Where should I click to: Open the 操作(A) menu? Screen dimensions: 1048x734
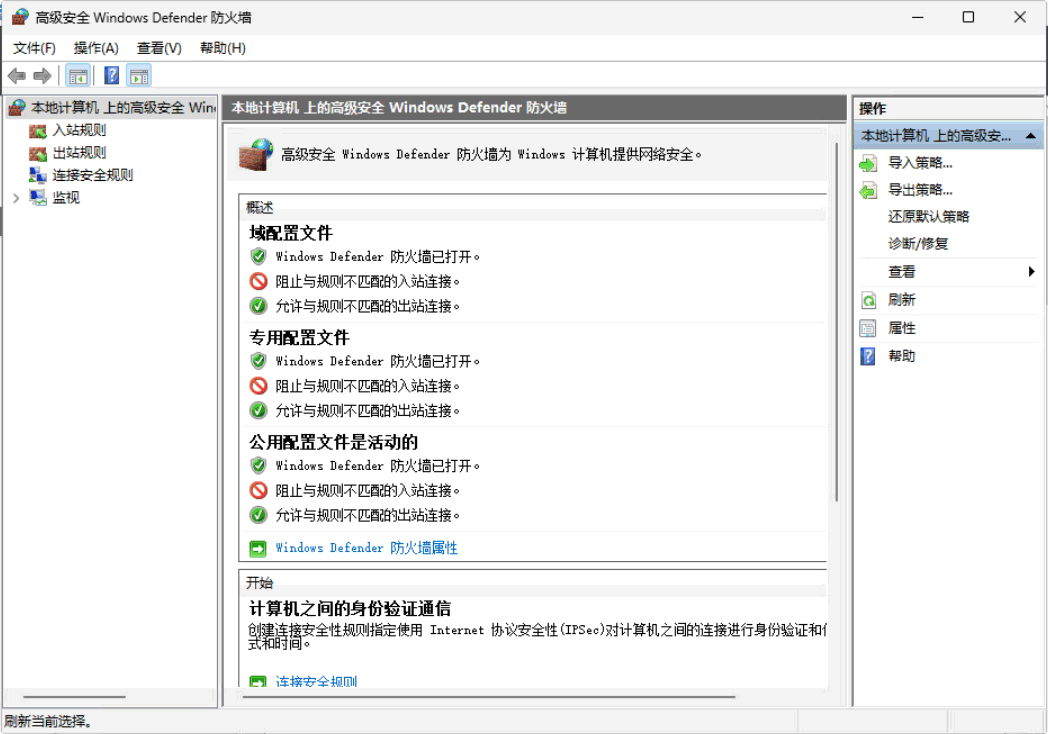pyautogui.click(x=96, y=48)
